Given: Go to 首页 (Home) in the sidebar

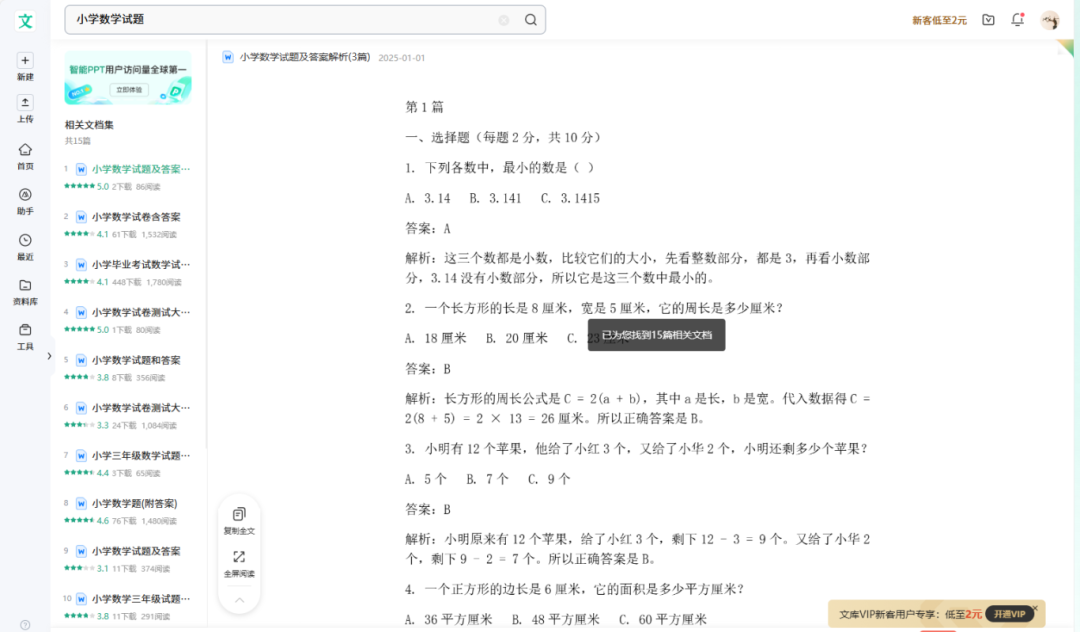Looking at the screenshot, I should pos(25,150).
